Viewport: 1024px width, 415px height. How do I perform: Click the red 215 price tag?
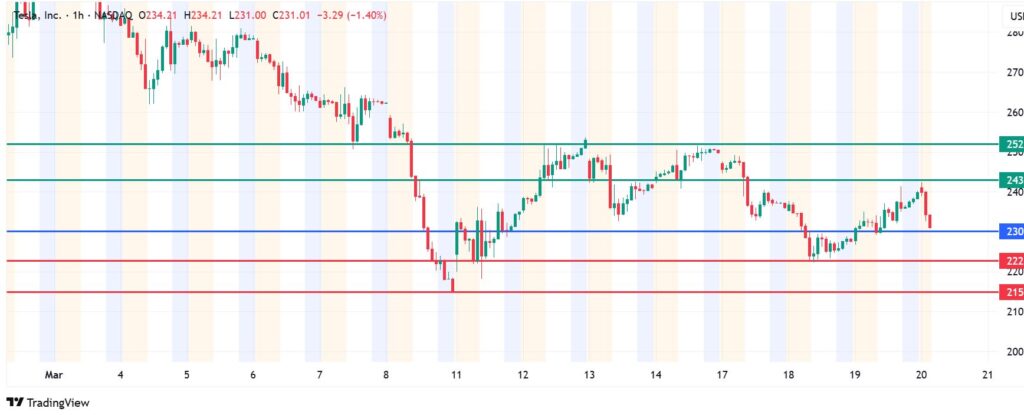point(1012,292)
